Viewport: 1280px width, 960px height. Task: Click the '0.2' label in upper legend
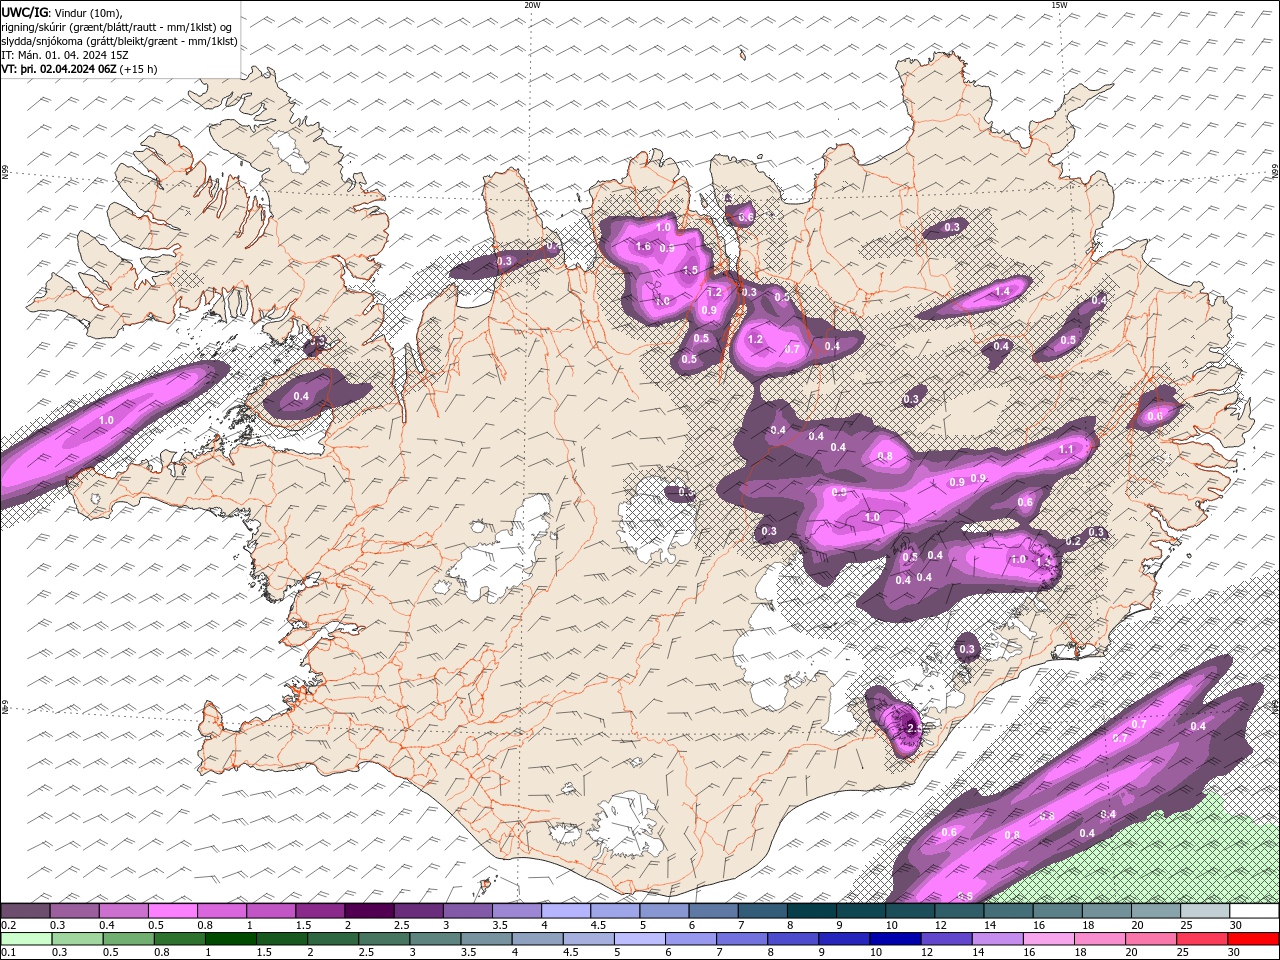click(8, 925)
